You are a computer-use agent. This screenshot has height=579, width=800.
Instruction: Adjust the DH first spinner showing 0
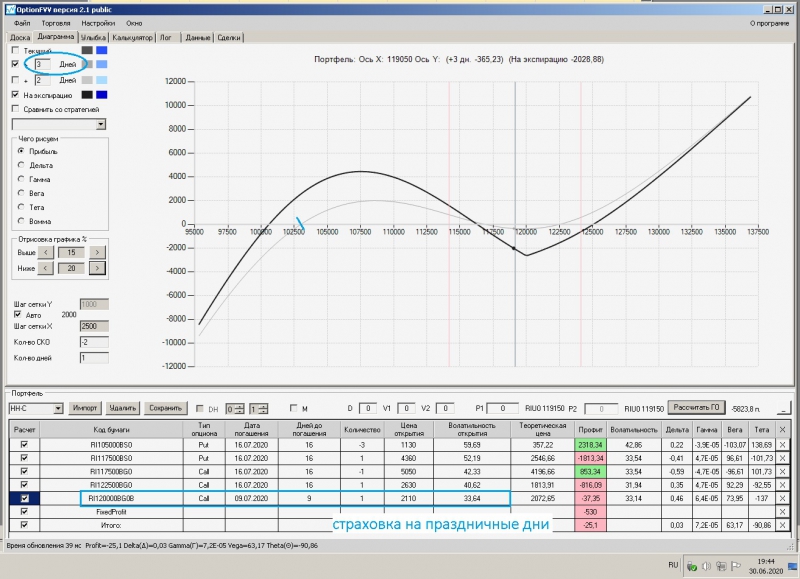pyautogui.click(x=235, y=409)
